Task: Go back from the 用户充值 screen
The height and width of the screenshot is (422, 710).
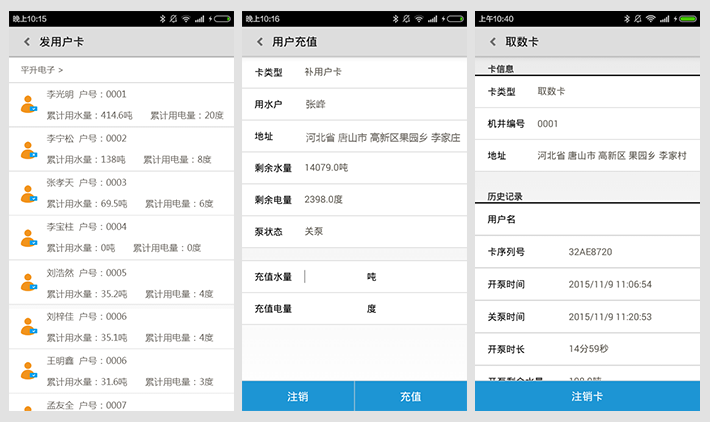Action: click(x=260, y=42)
